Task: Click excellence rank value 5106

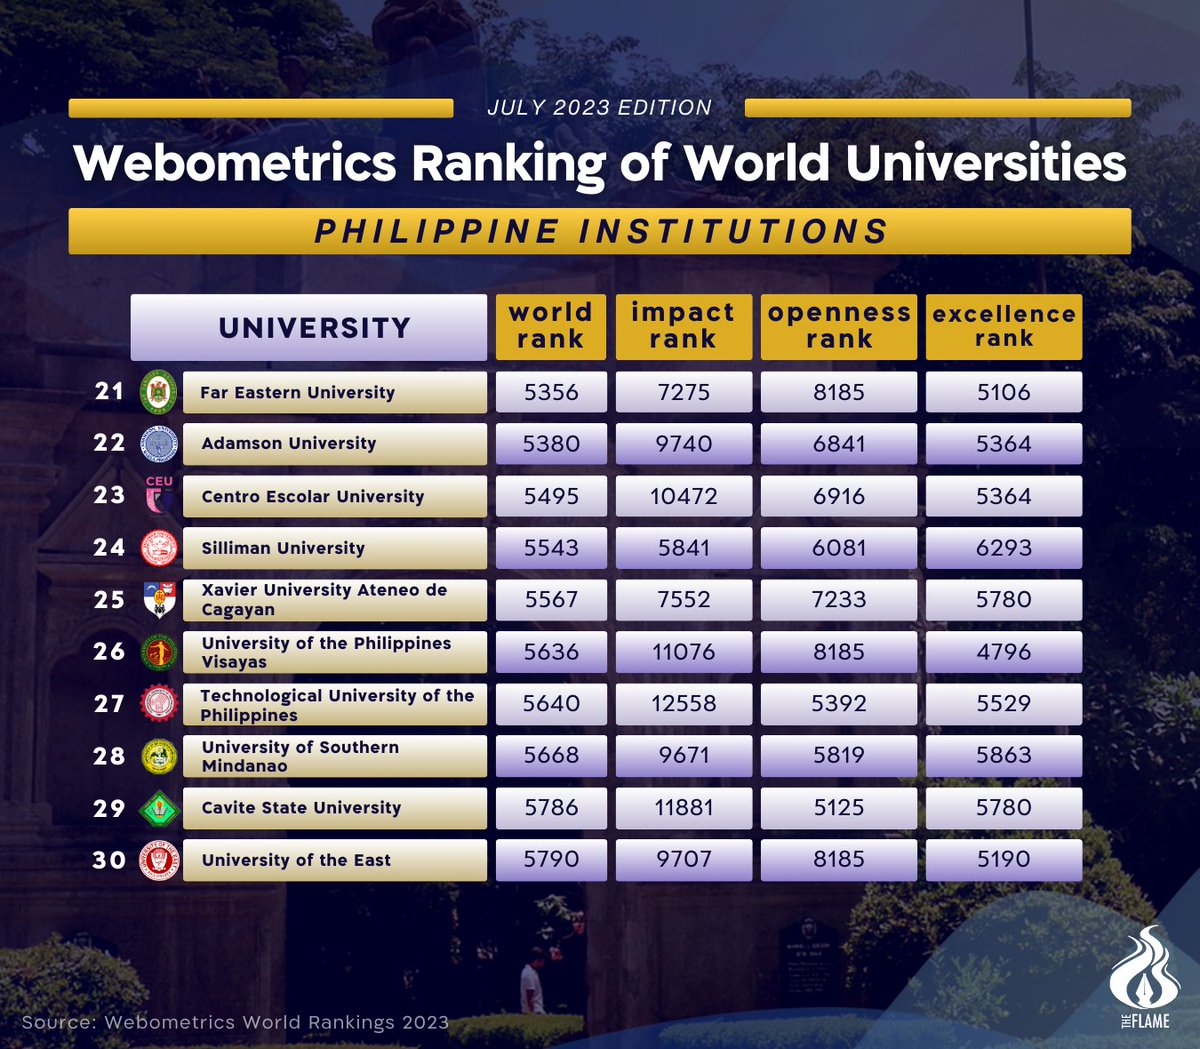Action: tap(1004, 392)
